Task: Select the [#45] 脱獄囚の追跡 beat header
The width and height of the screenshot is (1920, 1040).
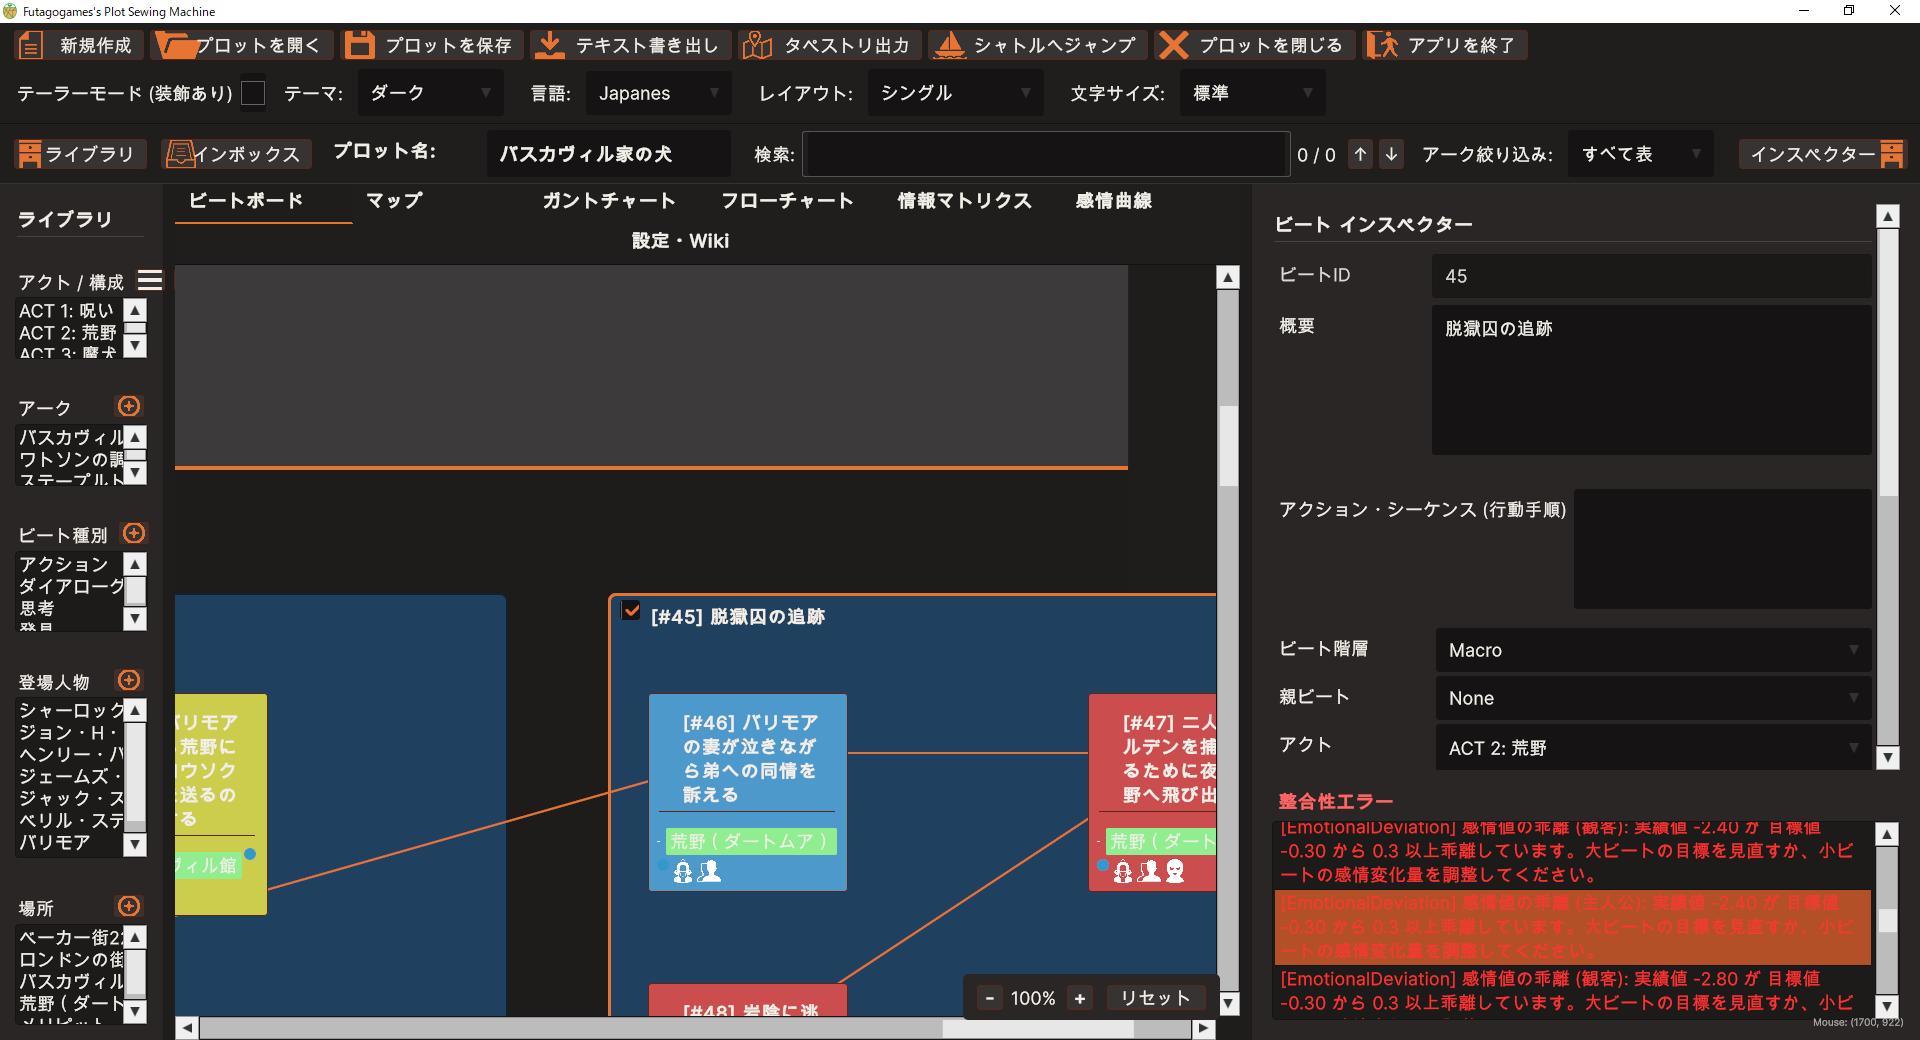Action: tap(737, 617)
